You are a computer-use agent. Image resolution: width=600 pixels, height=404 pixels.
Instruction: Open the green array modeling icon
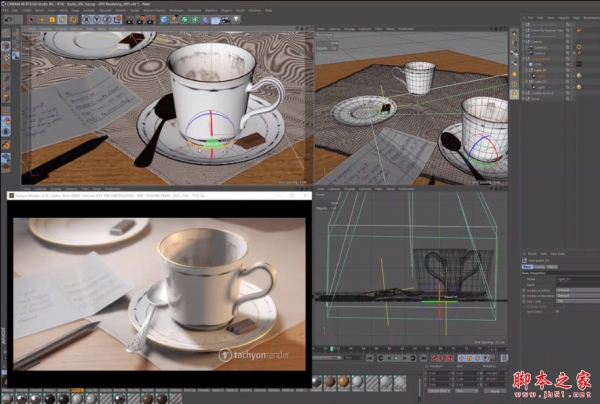195,19
